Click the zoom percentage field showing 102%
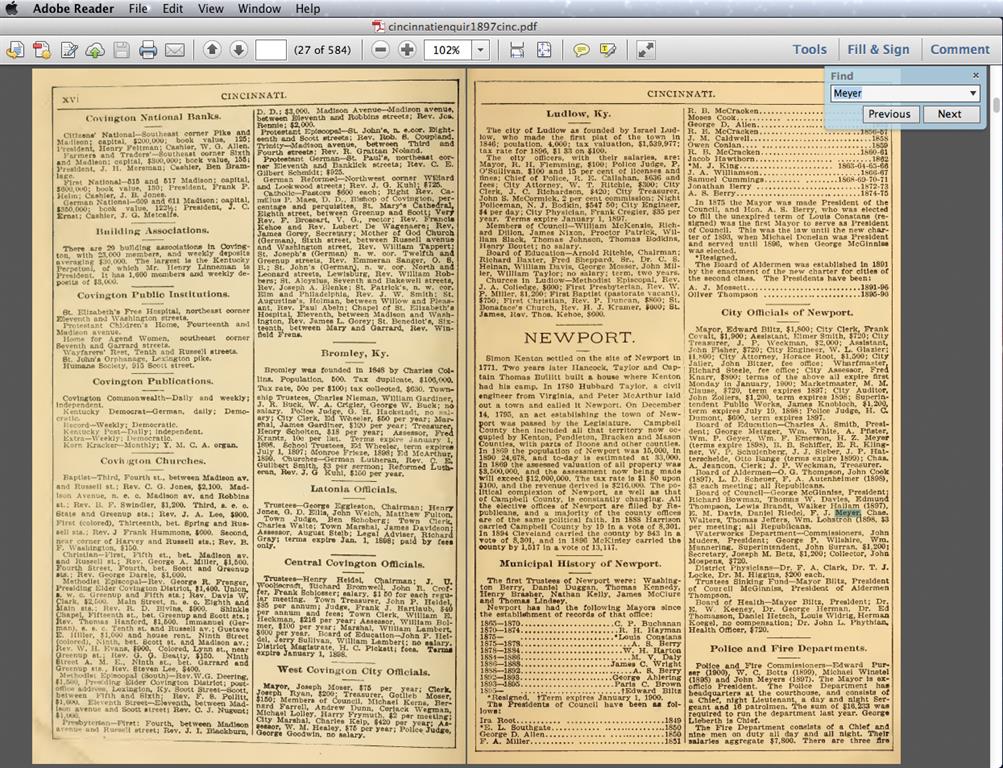1003x768 pixels. point(448,49)
